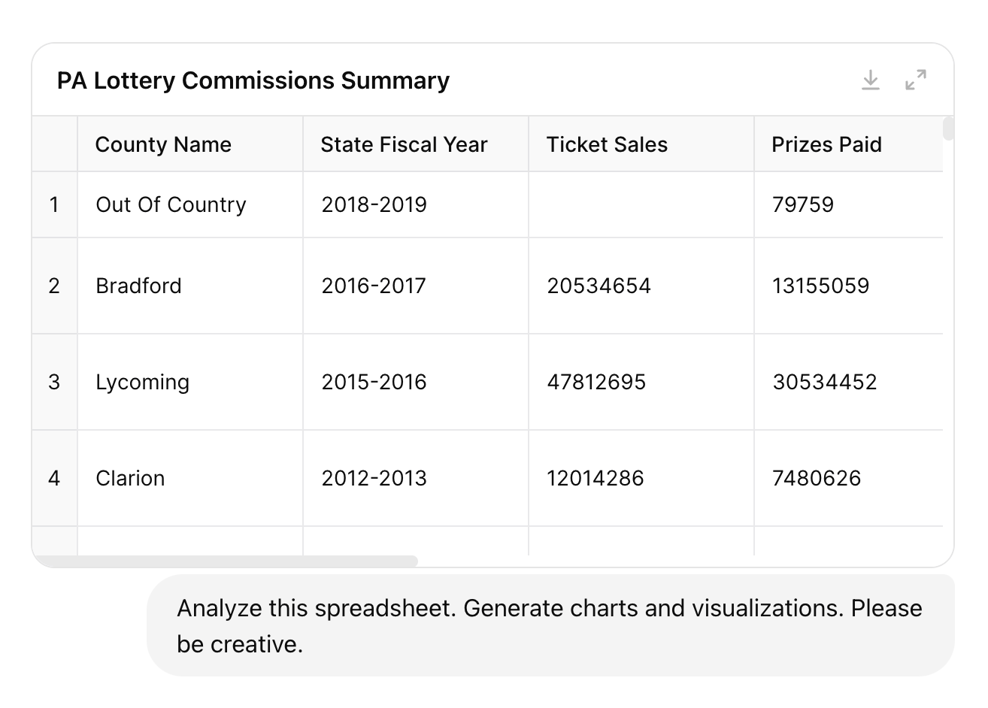Viewport: 988px width, 708px height.
Task: Click the download icon to export the spreadsheet
Action: click(871, 80)
